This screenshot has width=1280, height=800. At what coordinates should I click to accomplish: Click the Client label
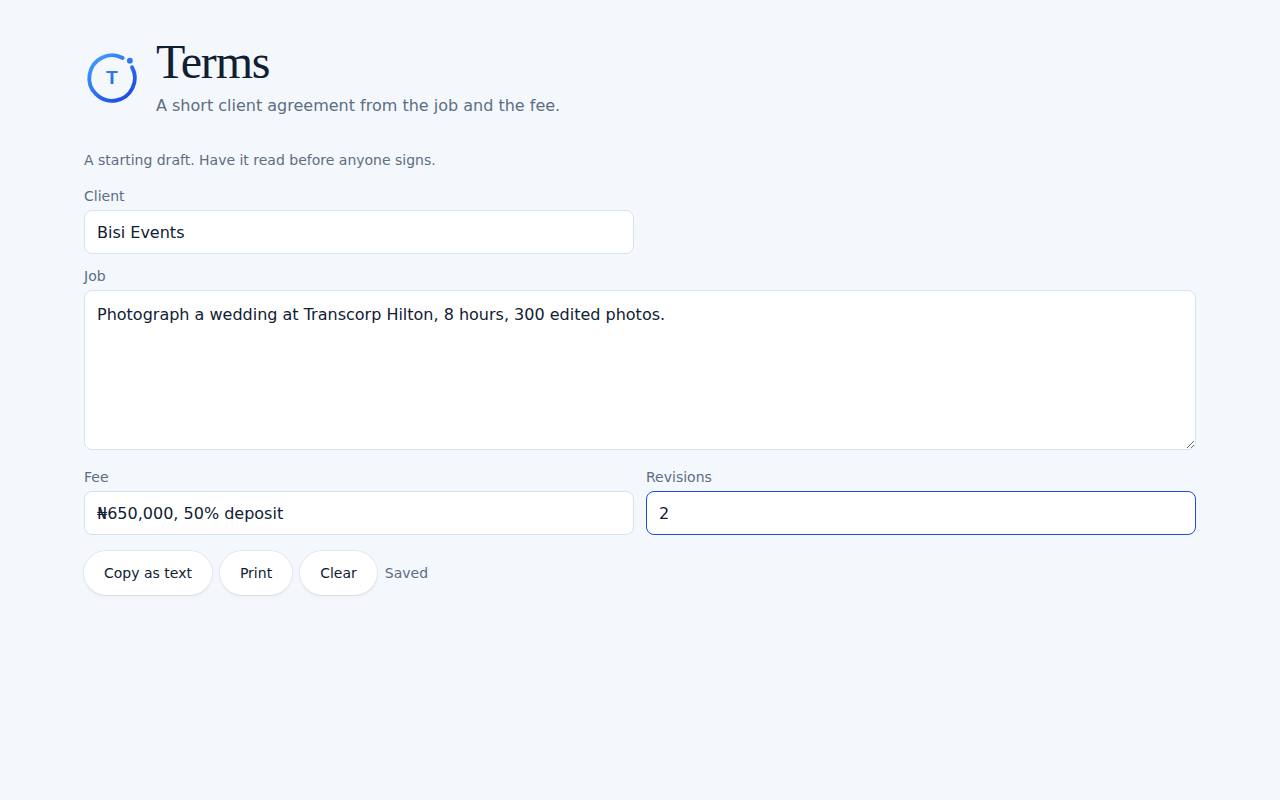click(x=104, y=196)
